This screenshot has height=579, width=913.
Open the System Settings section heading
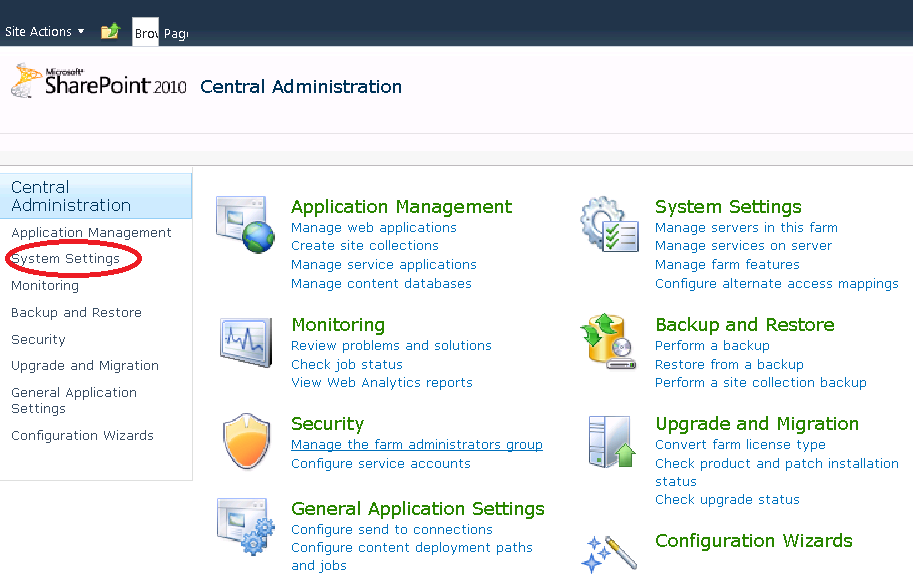coord(728,206)
